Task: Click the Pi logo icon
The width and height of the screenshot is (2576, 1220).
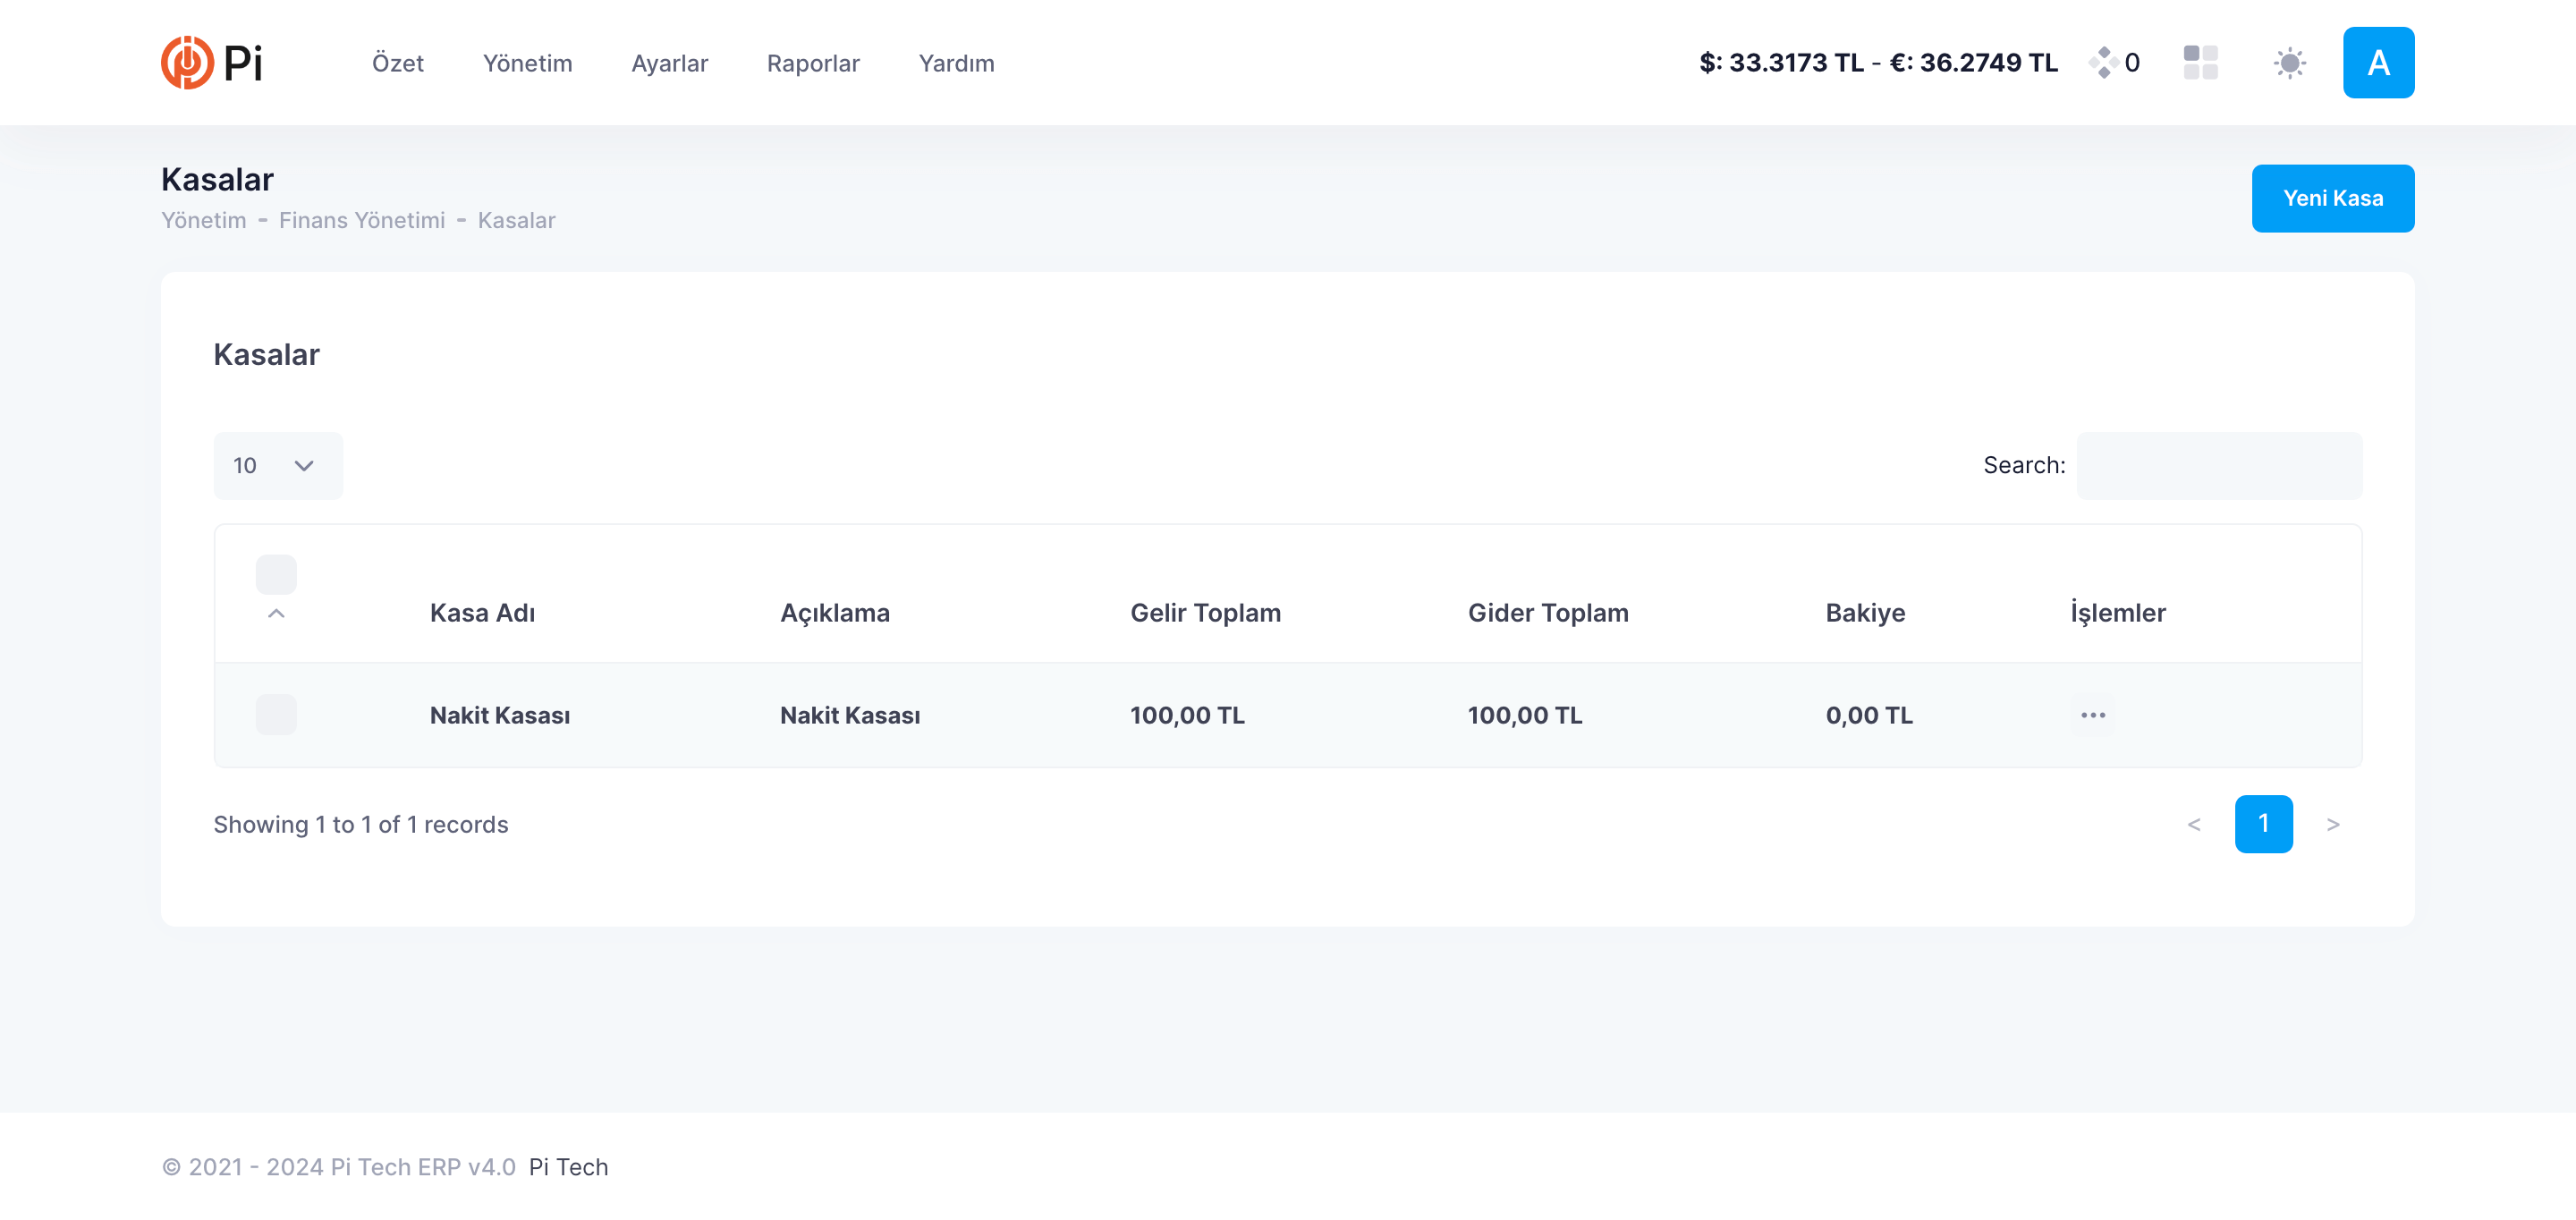Action: coord(187,62)
